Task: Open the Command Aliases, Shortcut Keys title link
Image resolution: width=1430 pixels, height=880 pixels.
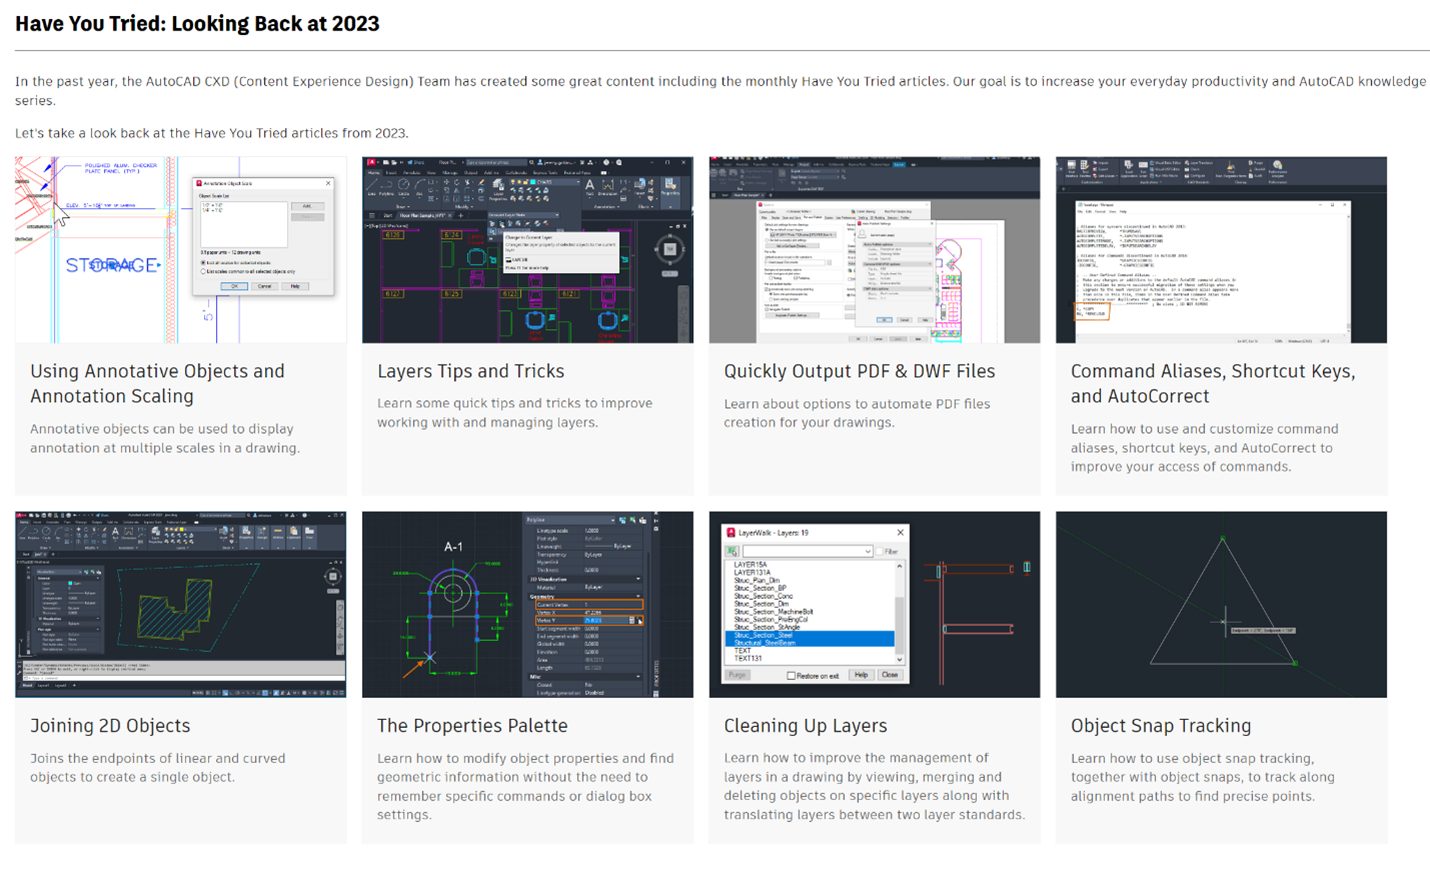Action: click(1213, 384)
